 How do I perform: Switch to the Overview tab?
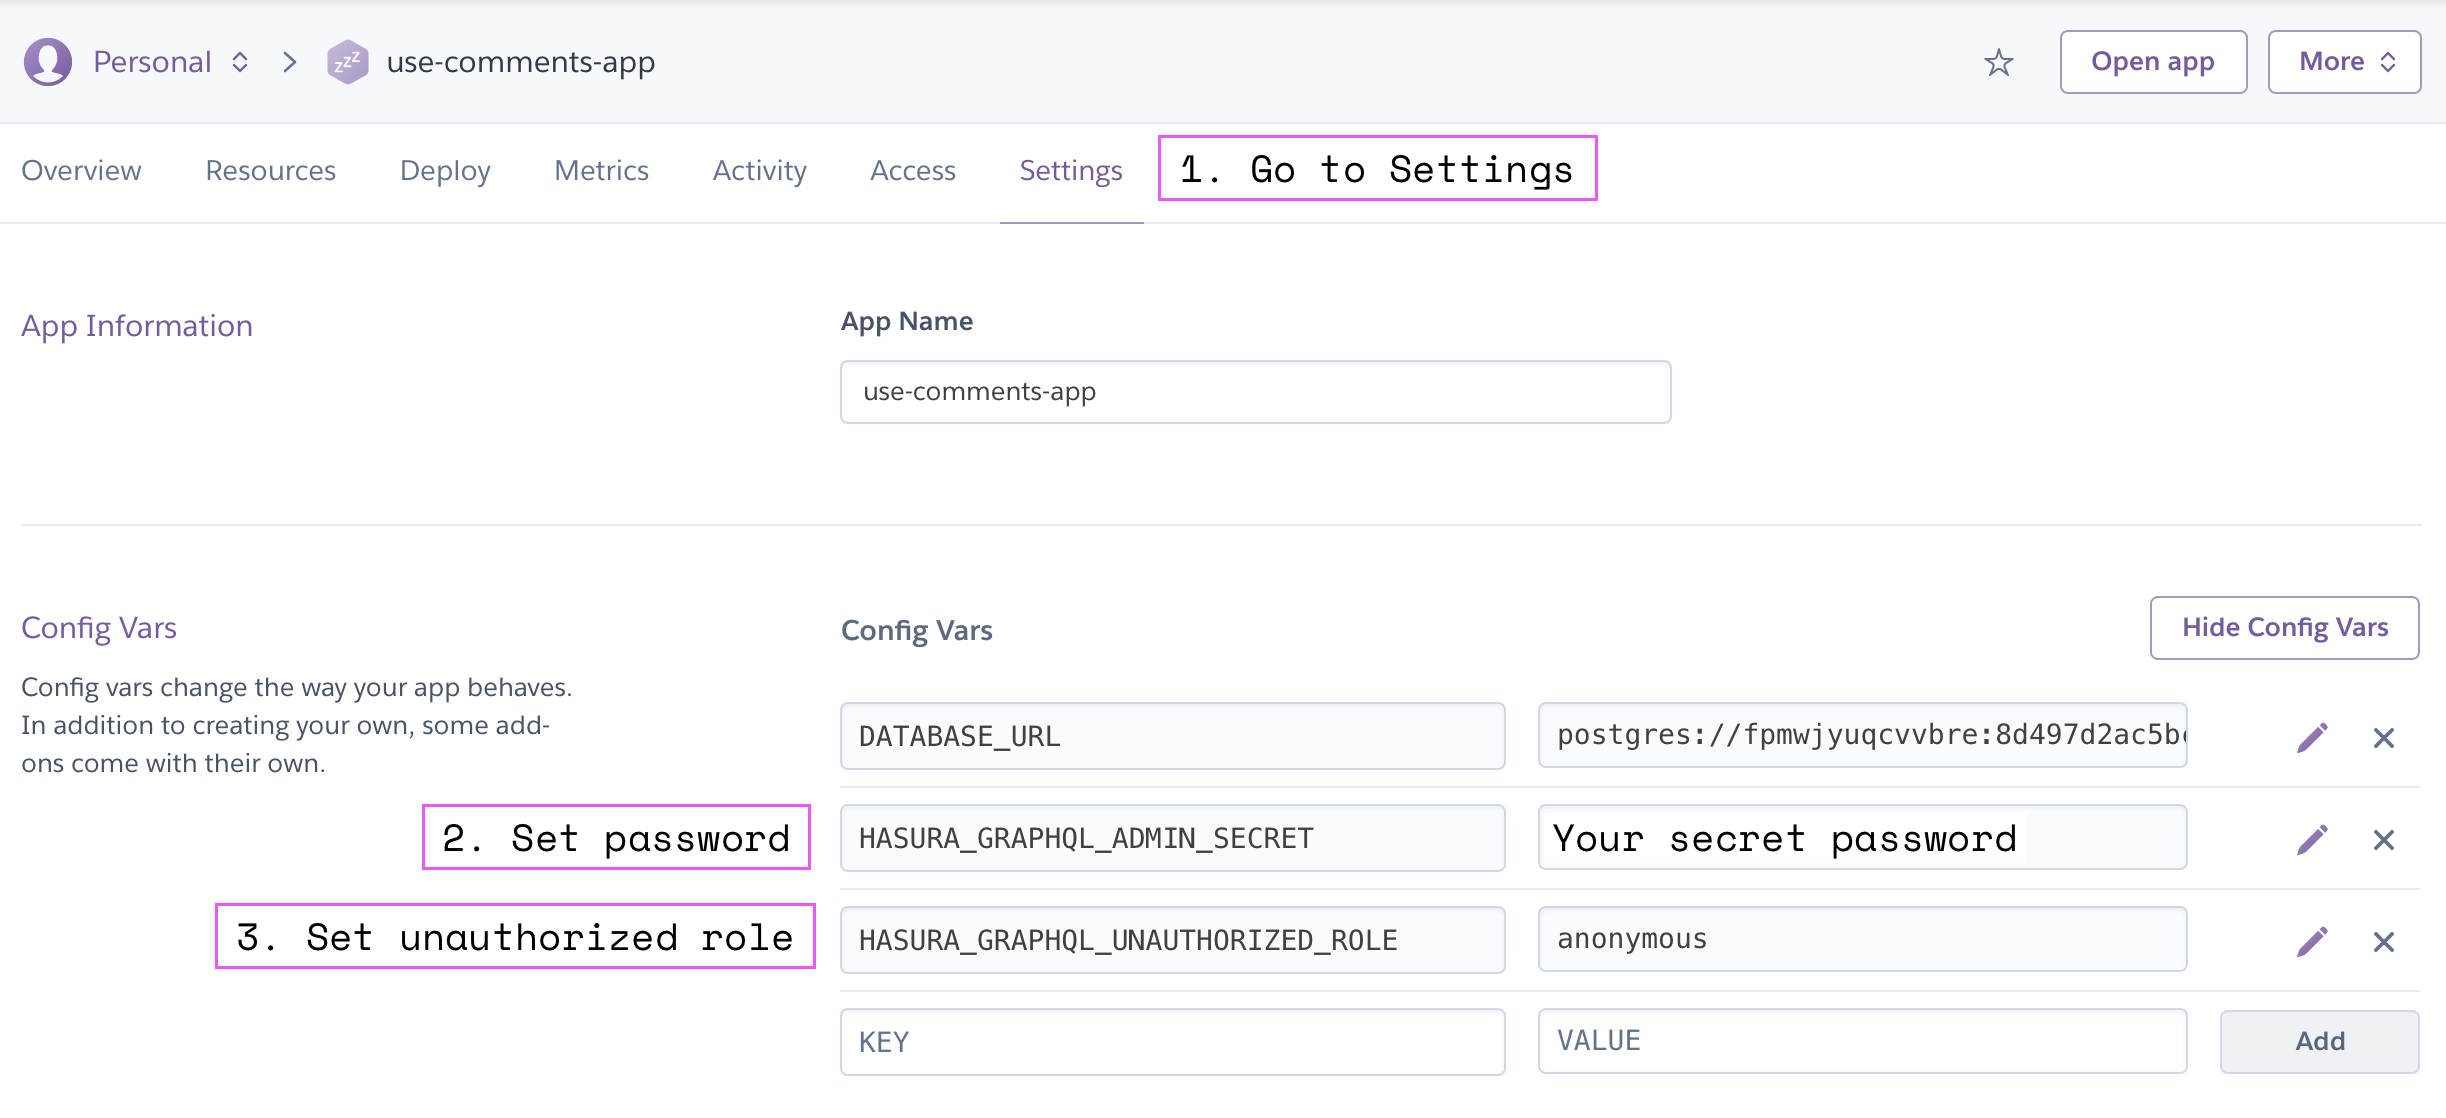(81, 171)
